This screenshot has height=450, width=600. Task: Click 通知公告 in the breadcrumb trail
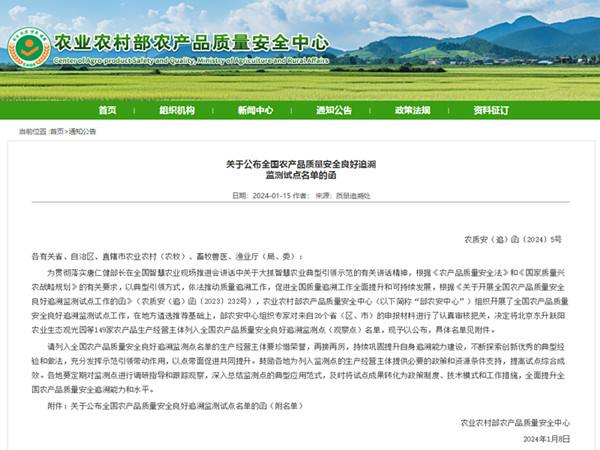[81, 131]
